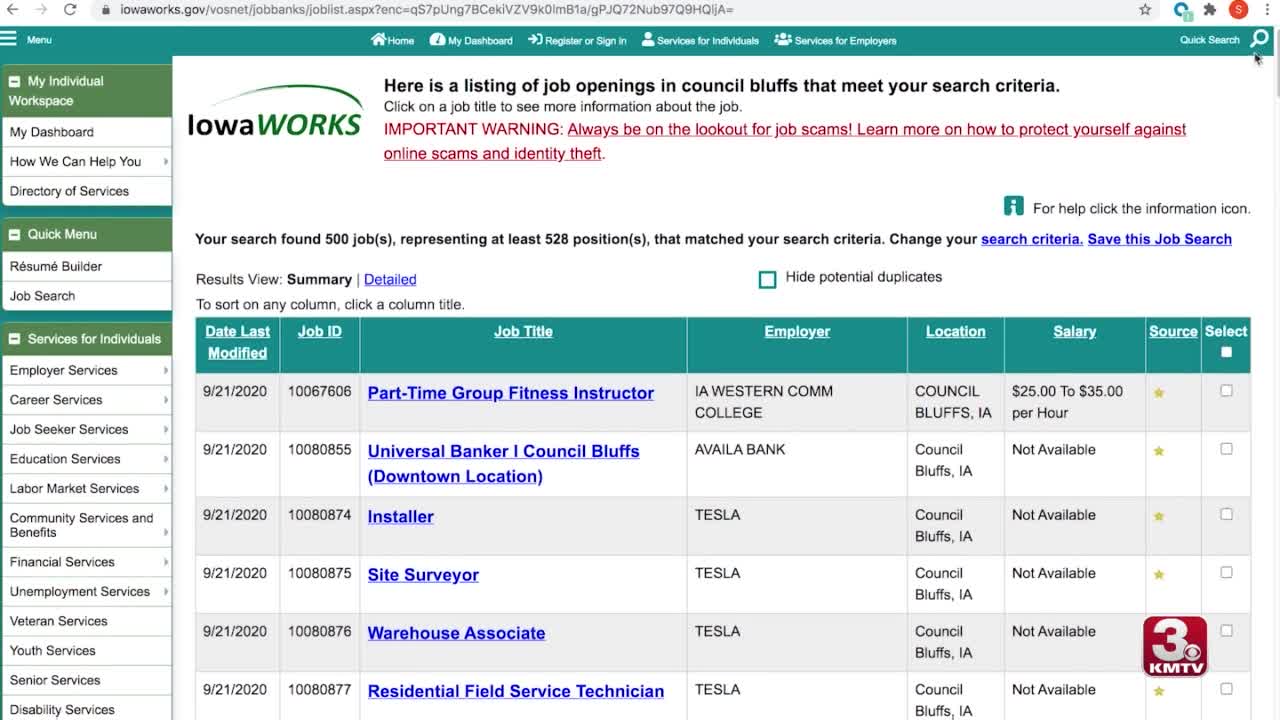Select checkbox for Part-Time Group Fitness Instructor
1280x720 pixels.
(x=1226, y=391)
